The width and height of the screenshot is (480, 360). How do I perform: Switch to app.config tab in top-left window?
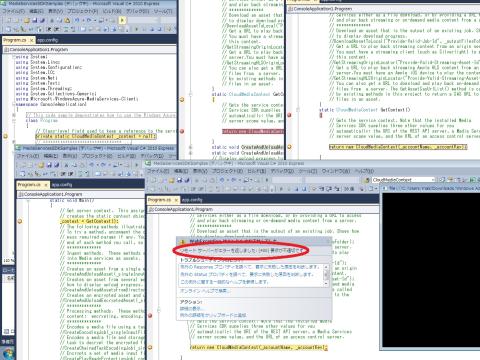tap(48, 40)
